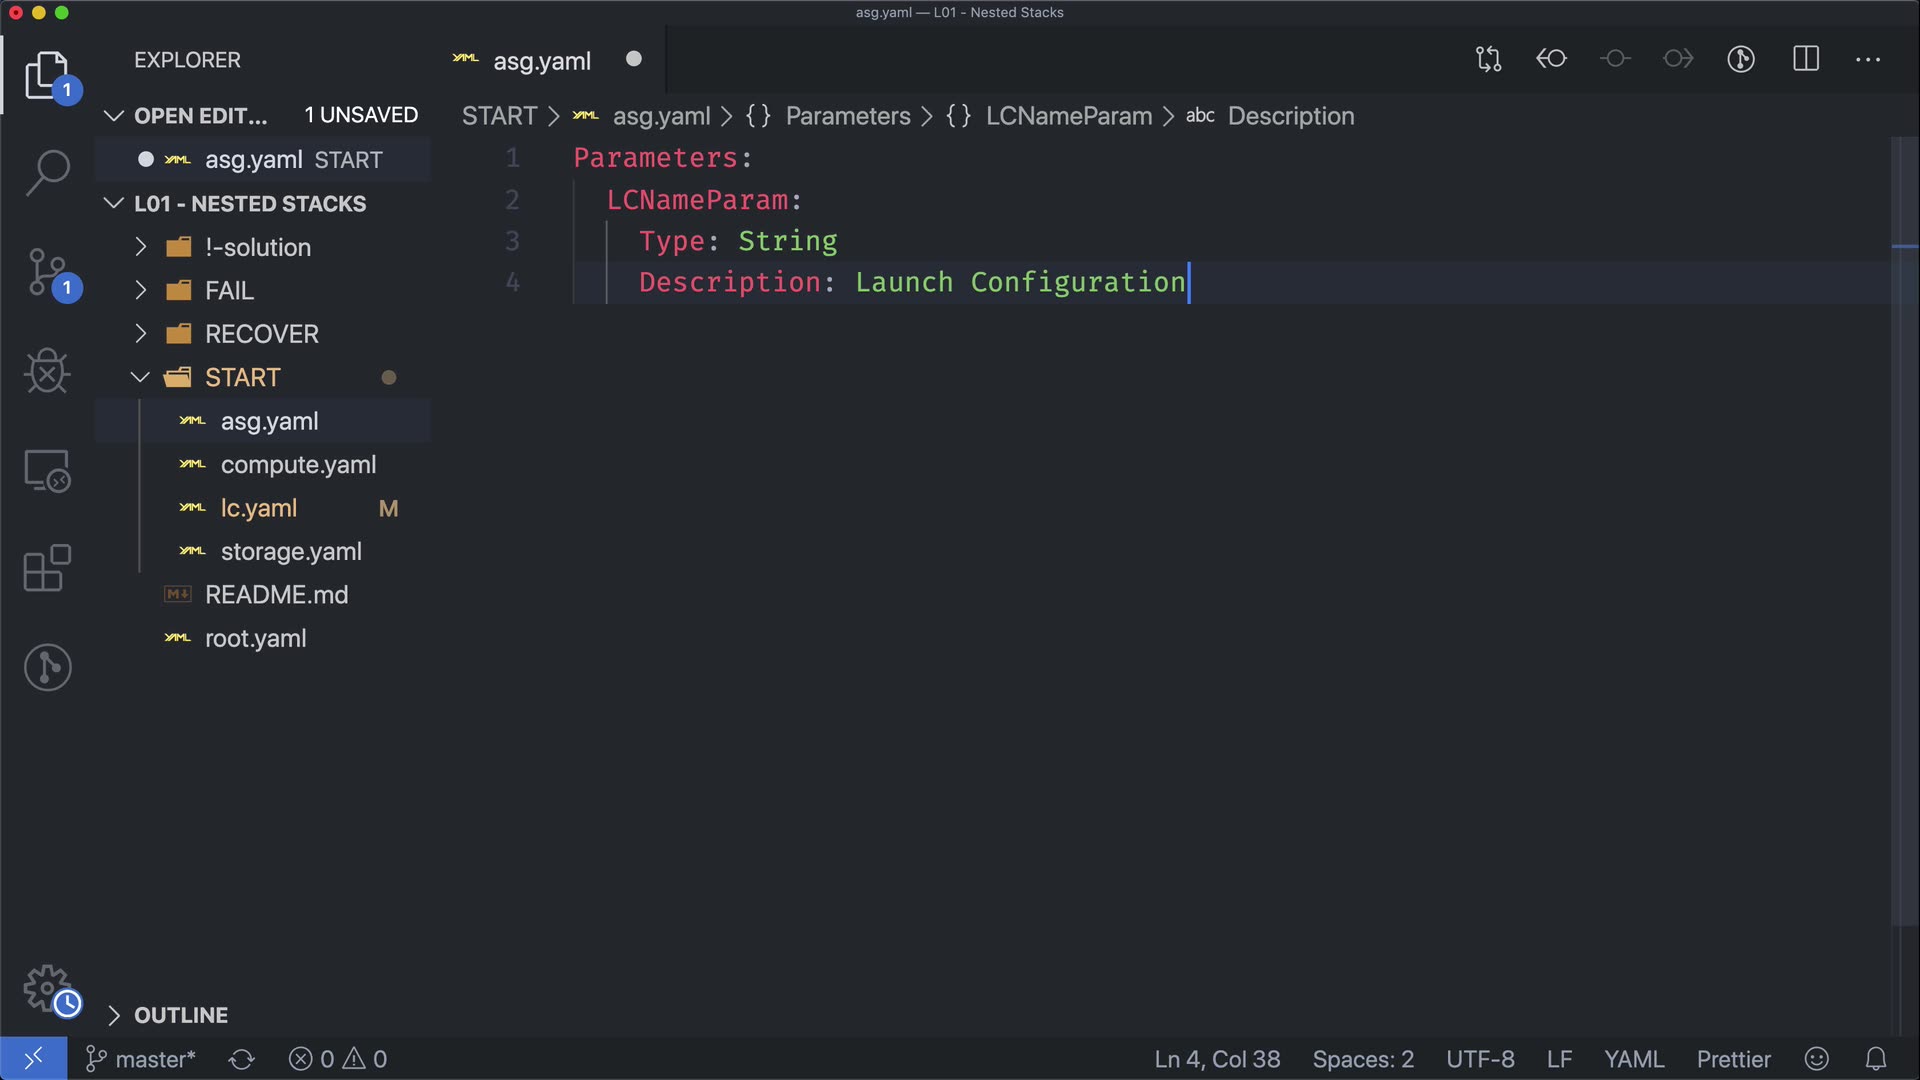
Task: Open the Compare Changes icon in toolbar
Action: [1488, 59]
